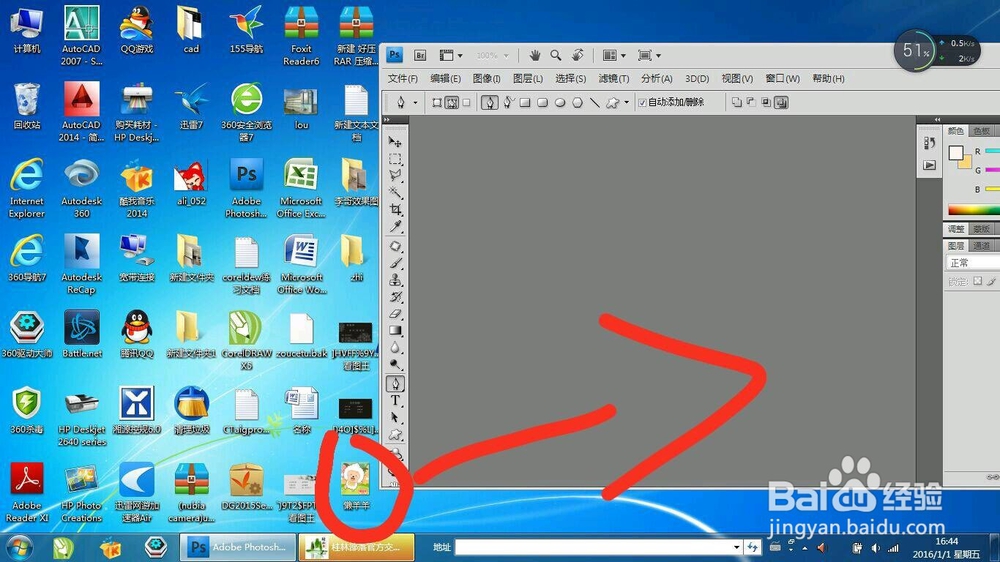Pick a color from the spectrum ramp
This screenshot has width=1000, height=562.
(974, 209)
